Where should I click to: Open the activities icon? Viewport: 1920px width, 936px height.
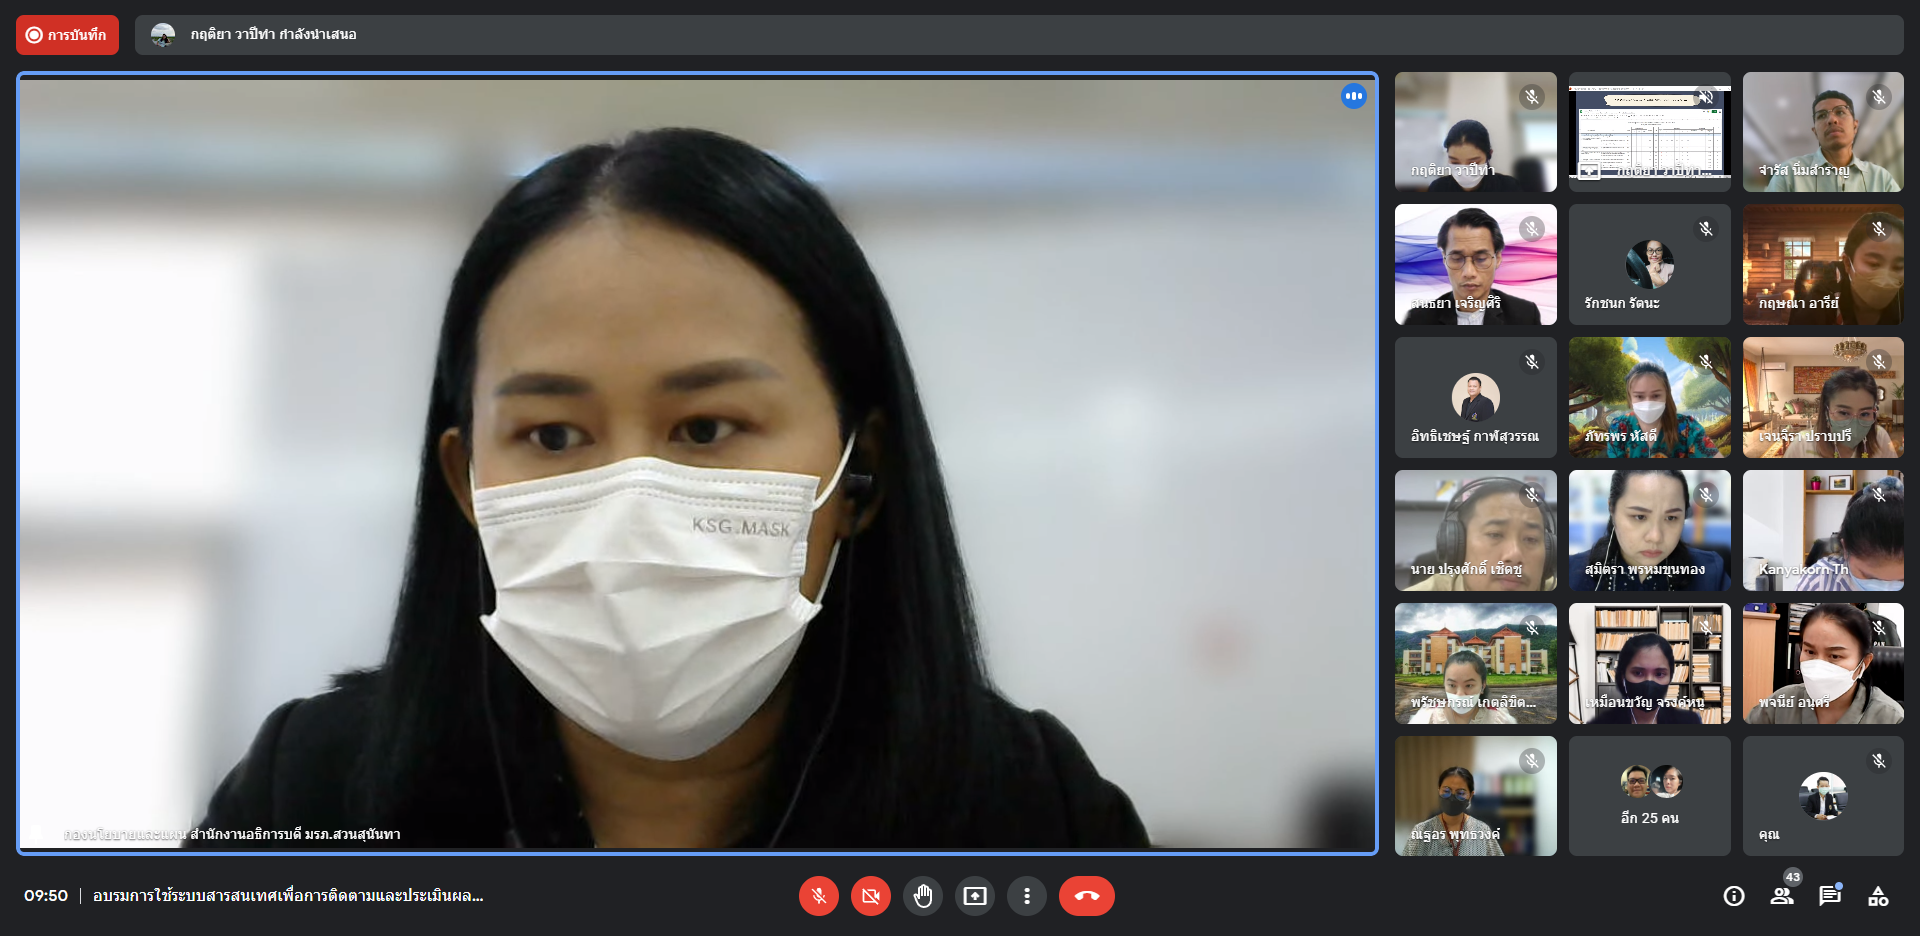coord(1878,896)
